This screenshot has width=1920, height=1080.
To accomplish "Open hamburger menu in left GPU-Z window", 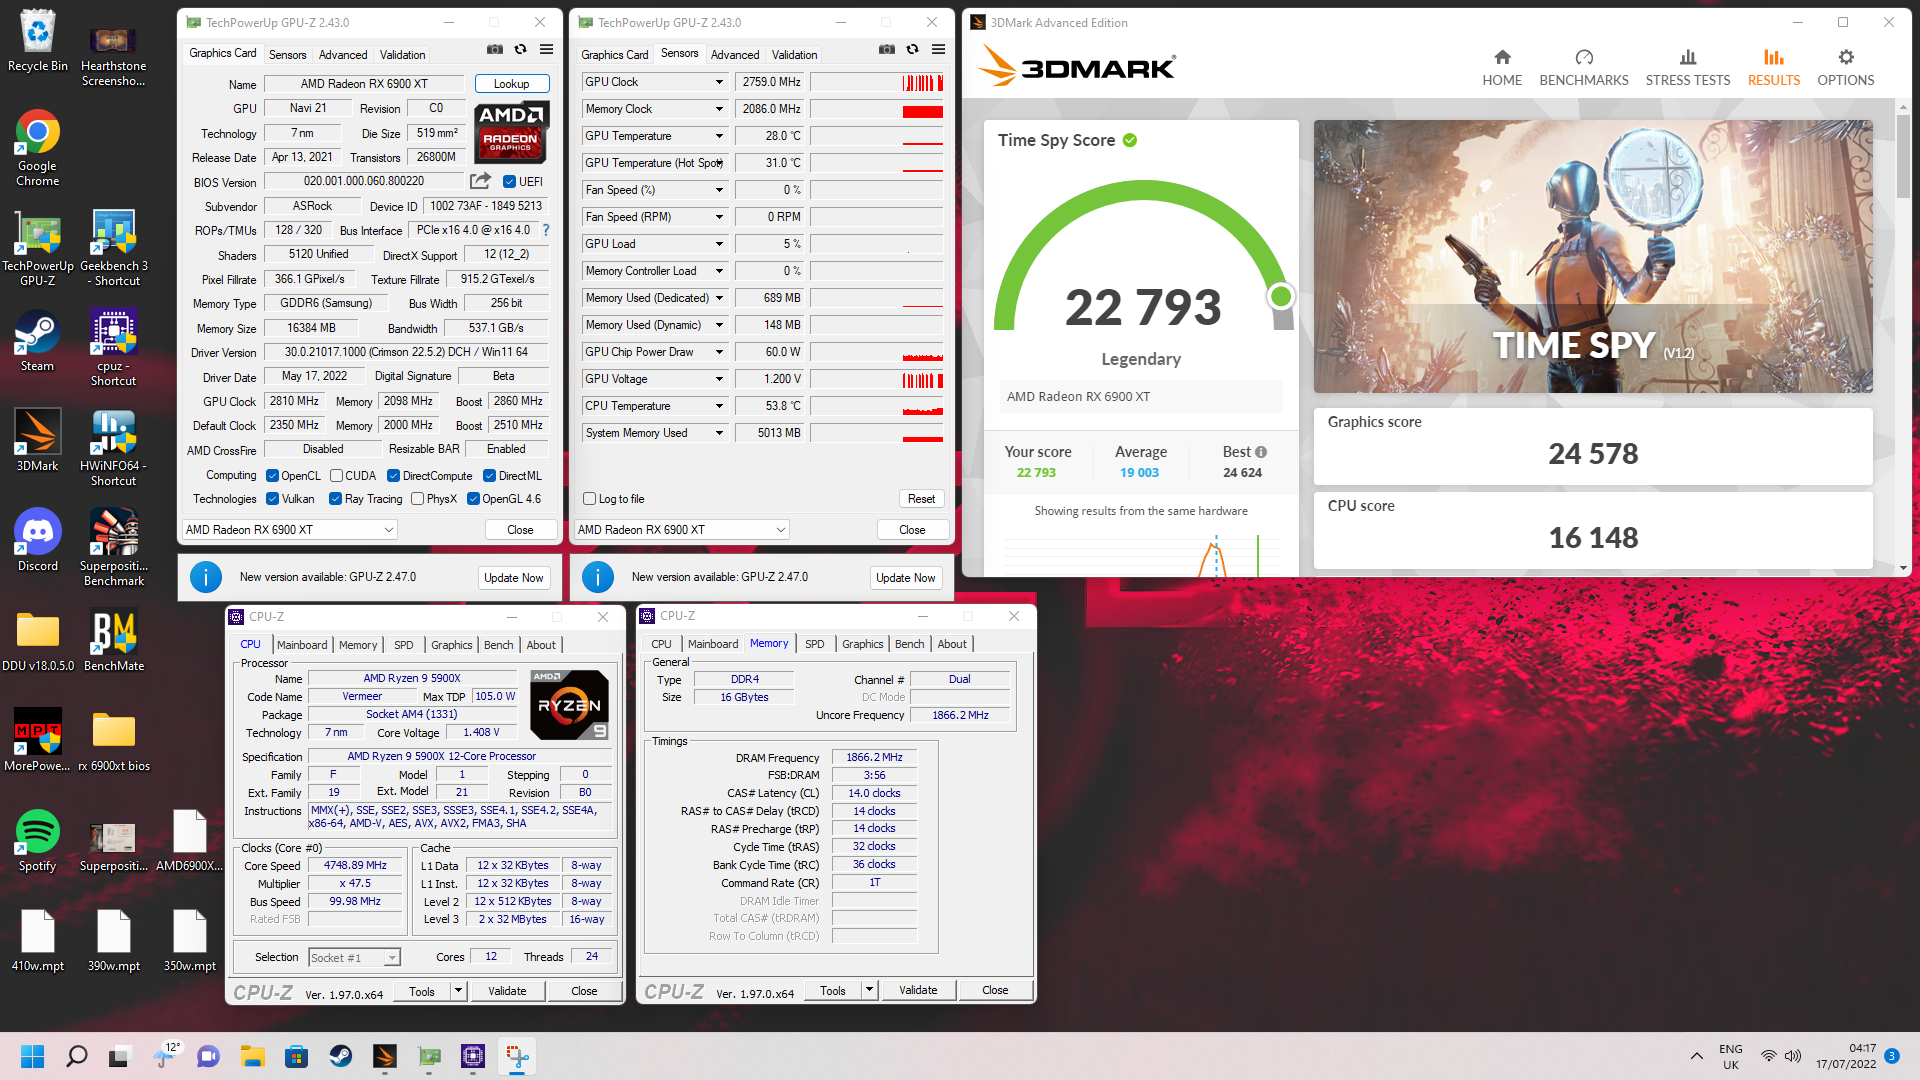I will click(x=546, y=49).
